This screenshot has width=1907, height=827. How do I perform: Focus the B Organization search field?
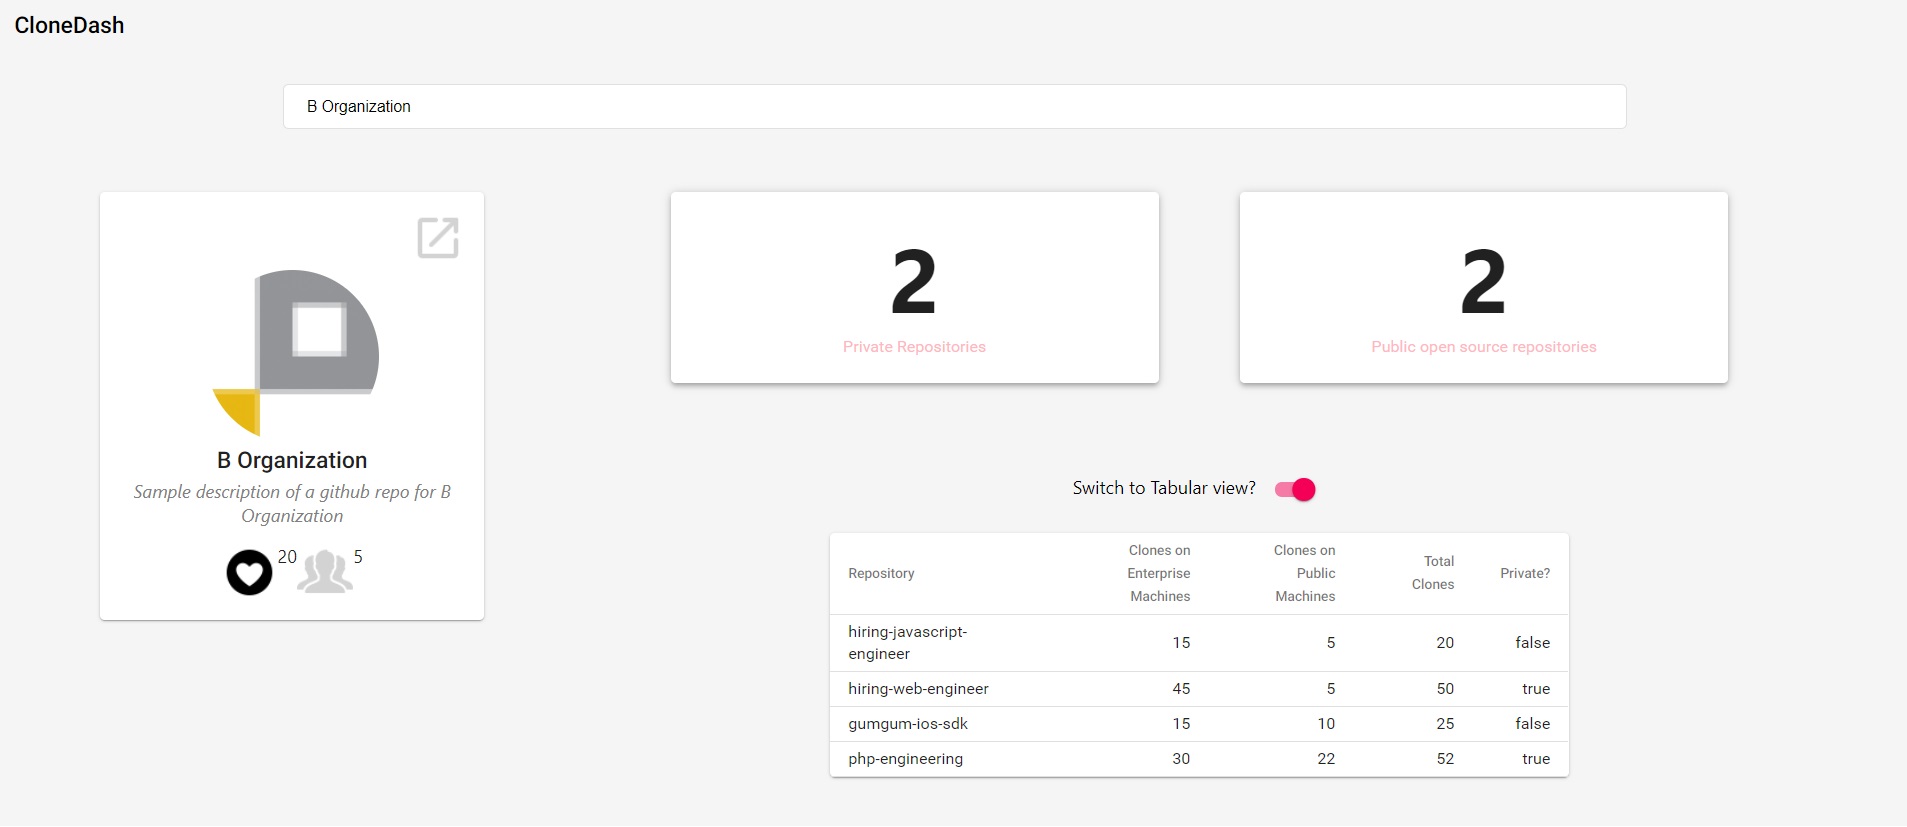click(x=955, y=106)
